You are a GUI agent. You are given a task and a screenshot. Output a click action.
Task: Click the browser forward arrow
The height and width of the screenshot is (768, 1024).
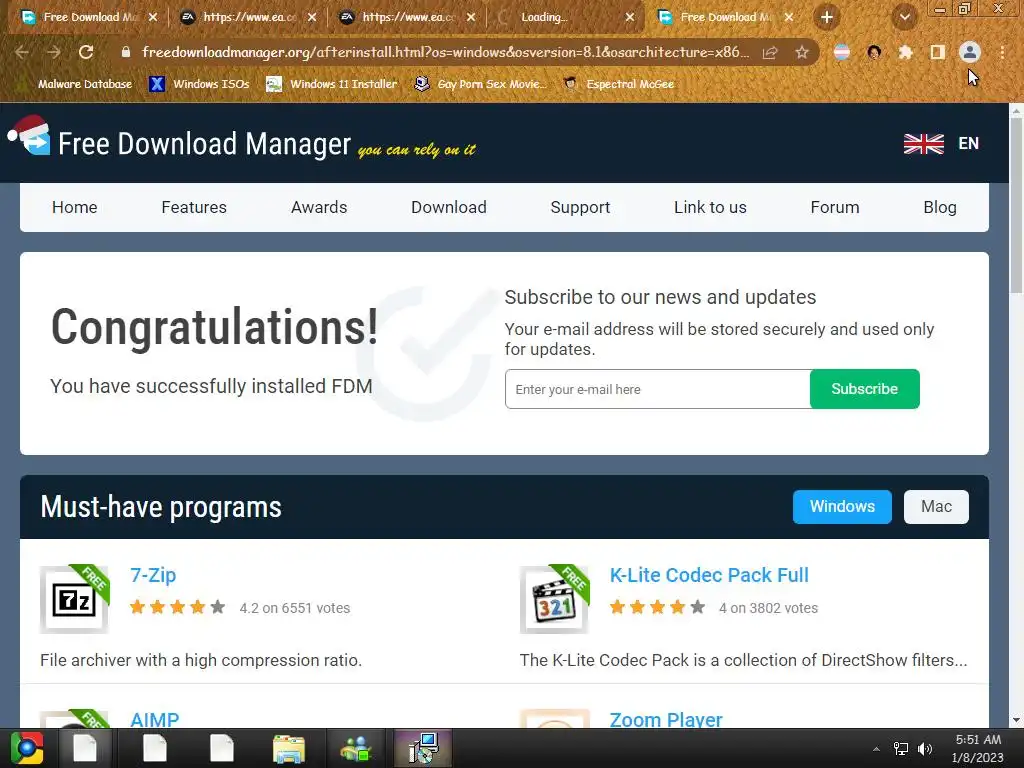pos(54,52)
